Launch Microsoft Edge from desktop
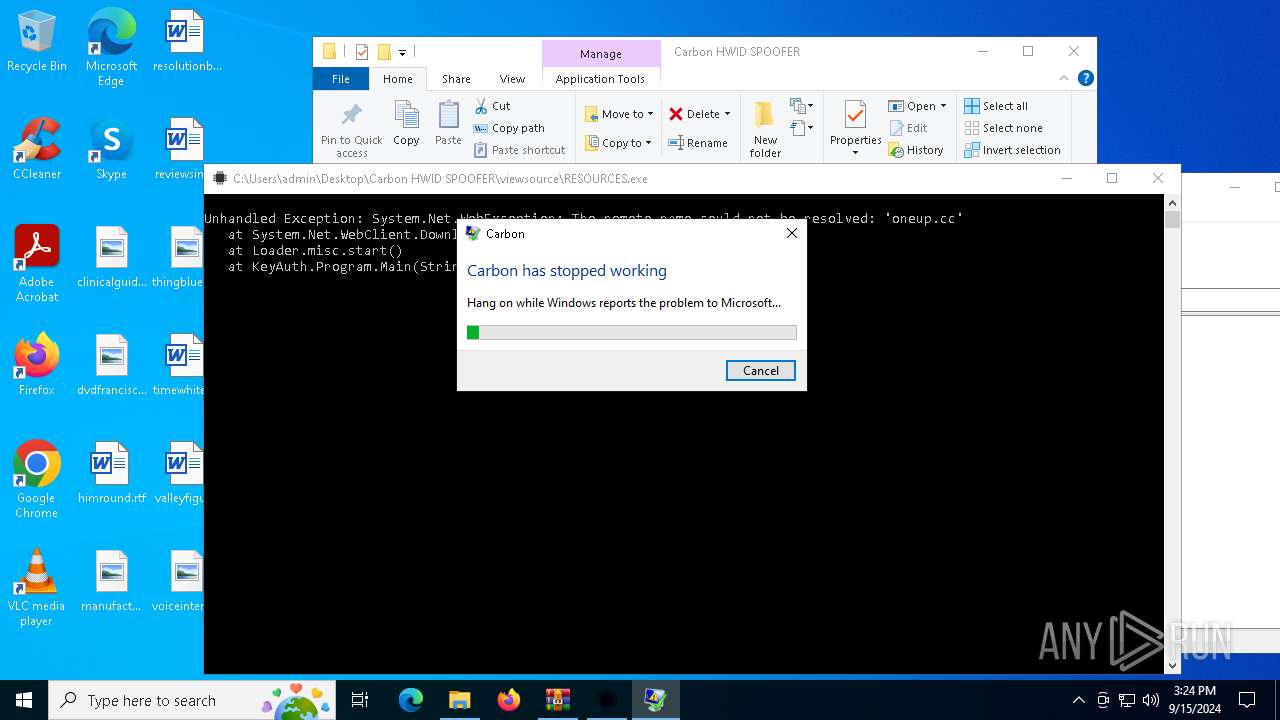 tap(111, 47)
